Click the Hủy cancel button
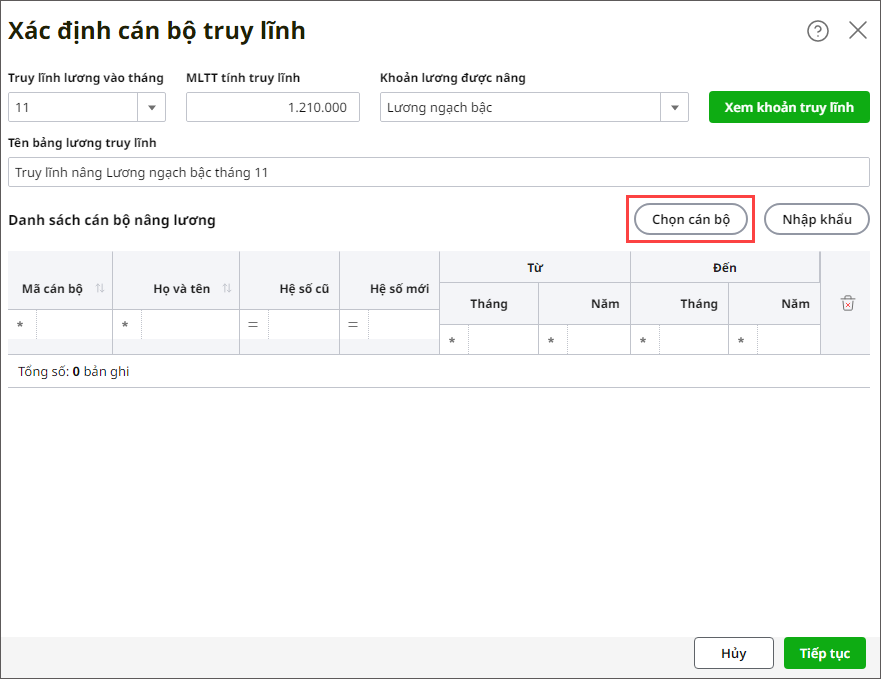This screenshot has width=881, height=679. tap(734, 653)
